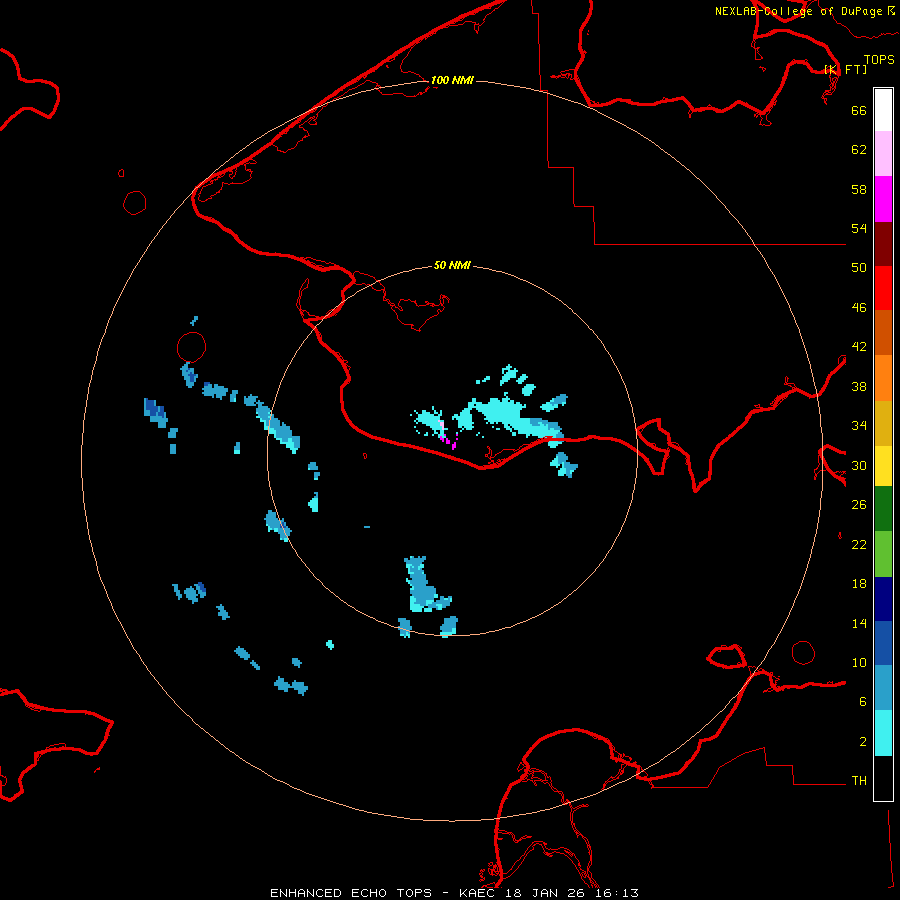Screen dimensions: 900x900
Task: Click the large blue echo south inside 50 NMI ring
Action: (x=426, y=584)
